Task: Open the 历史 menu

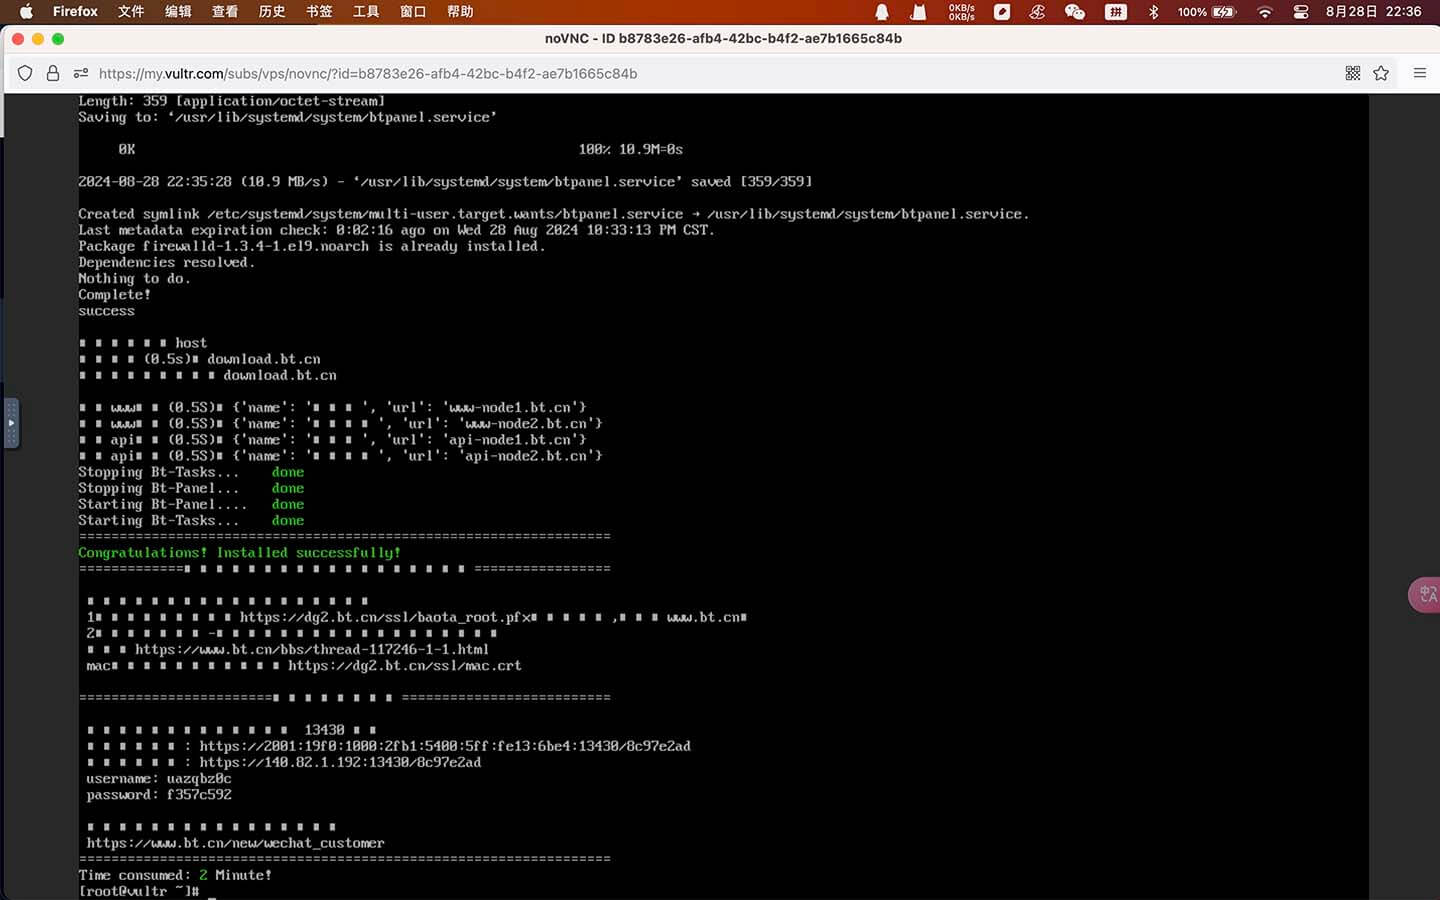Action: tap(272, 12)
